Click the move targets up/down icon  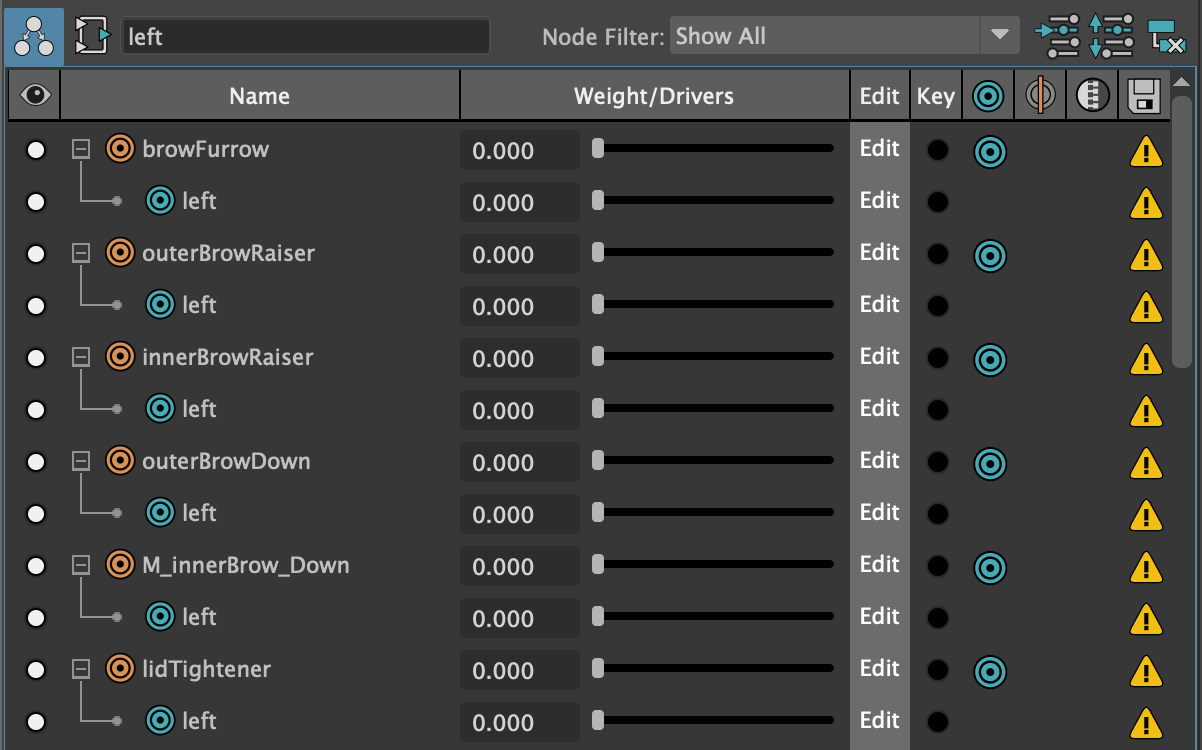tap(1111, 36)
